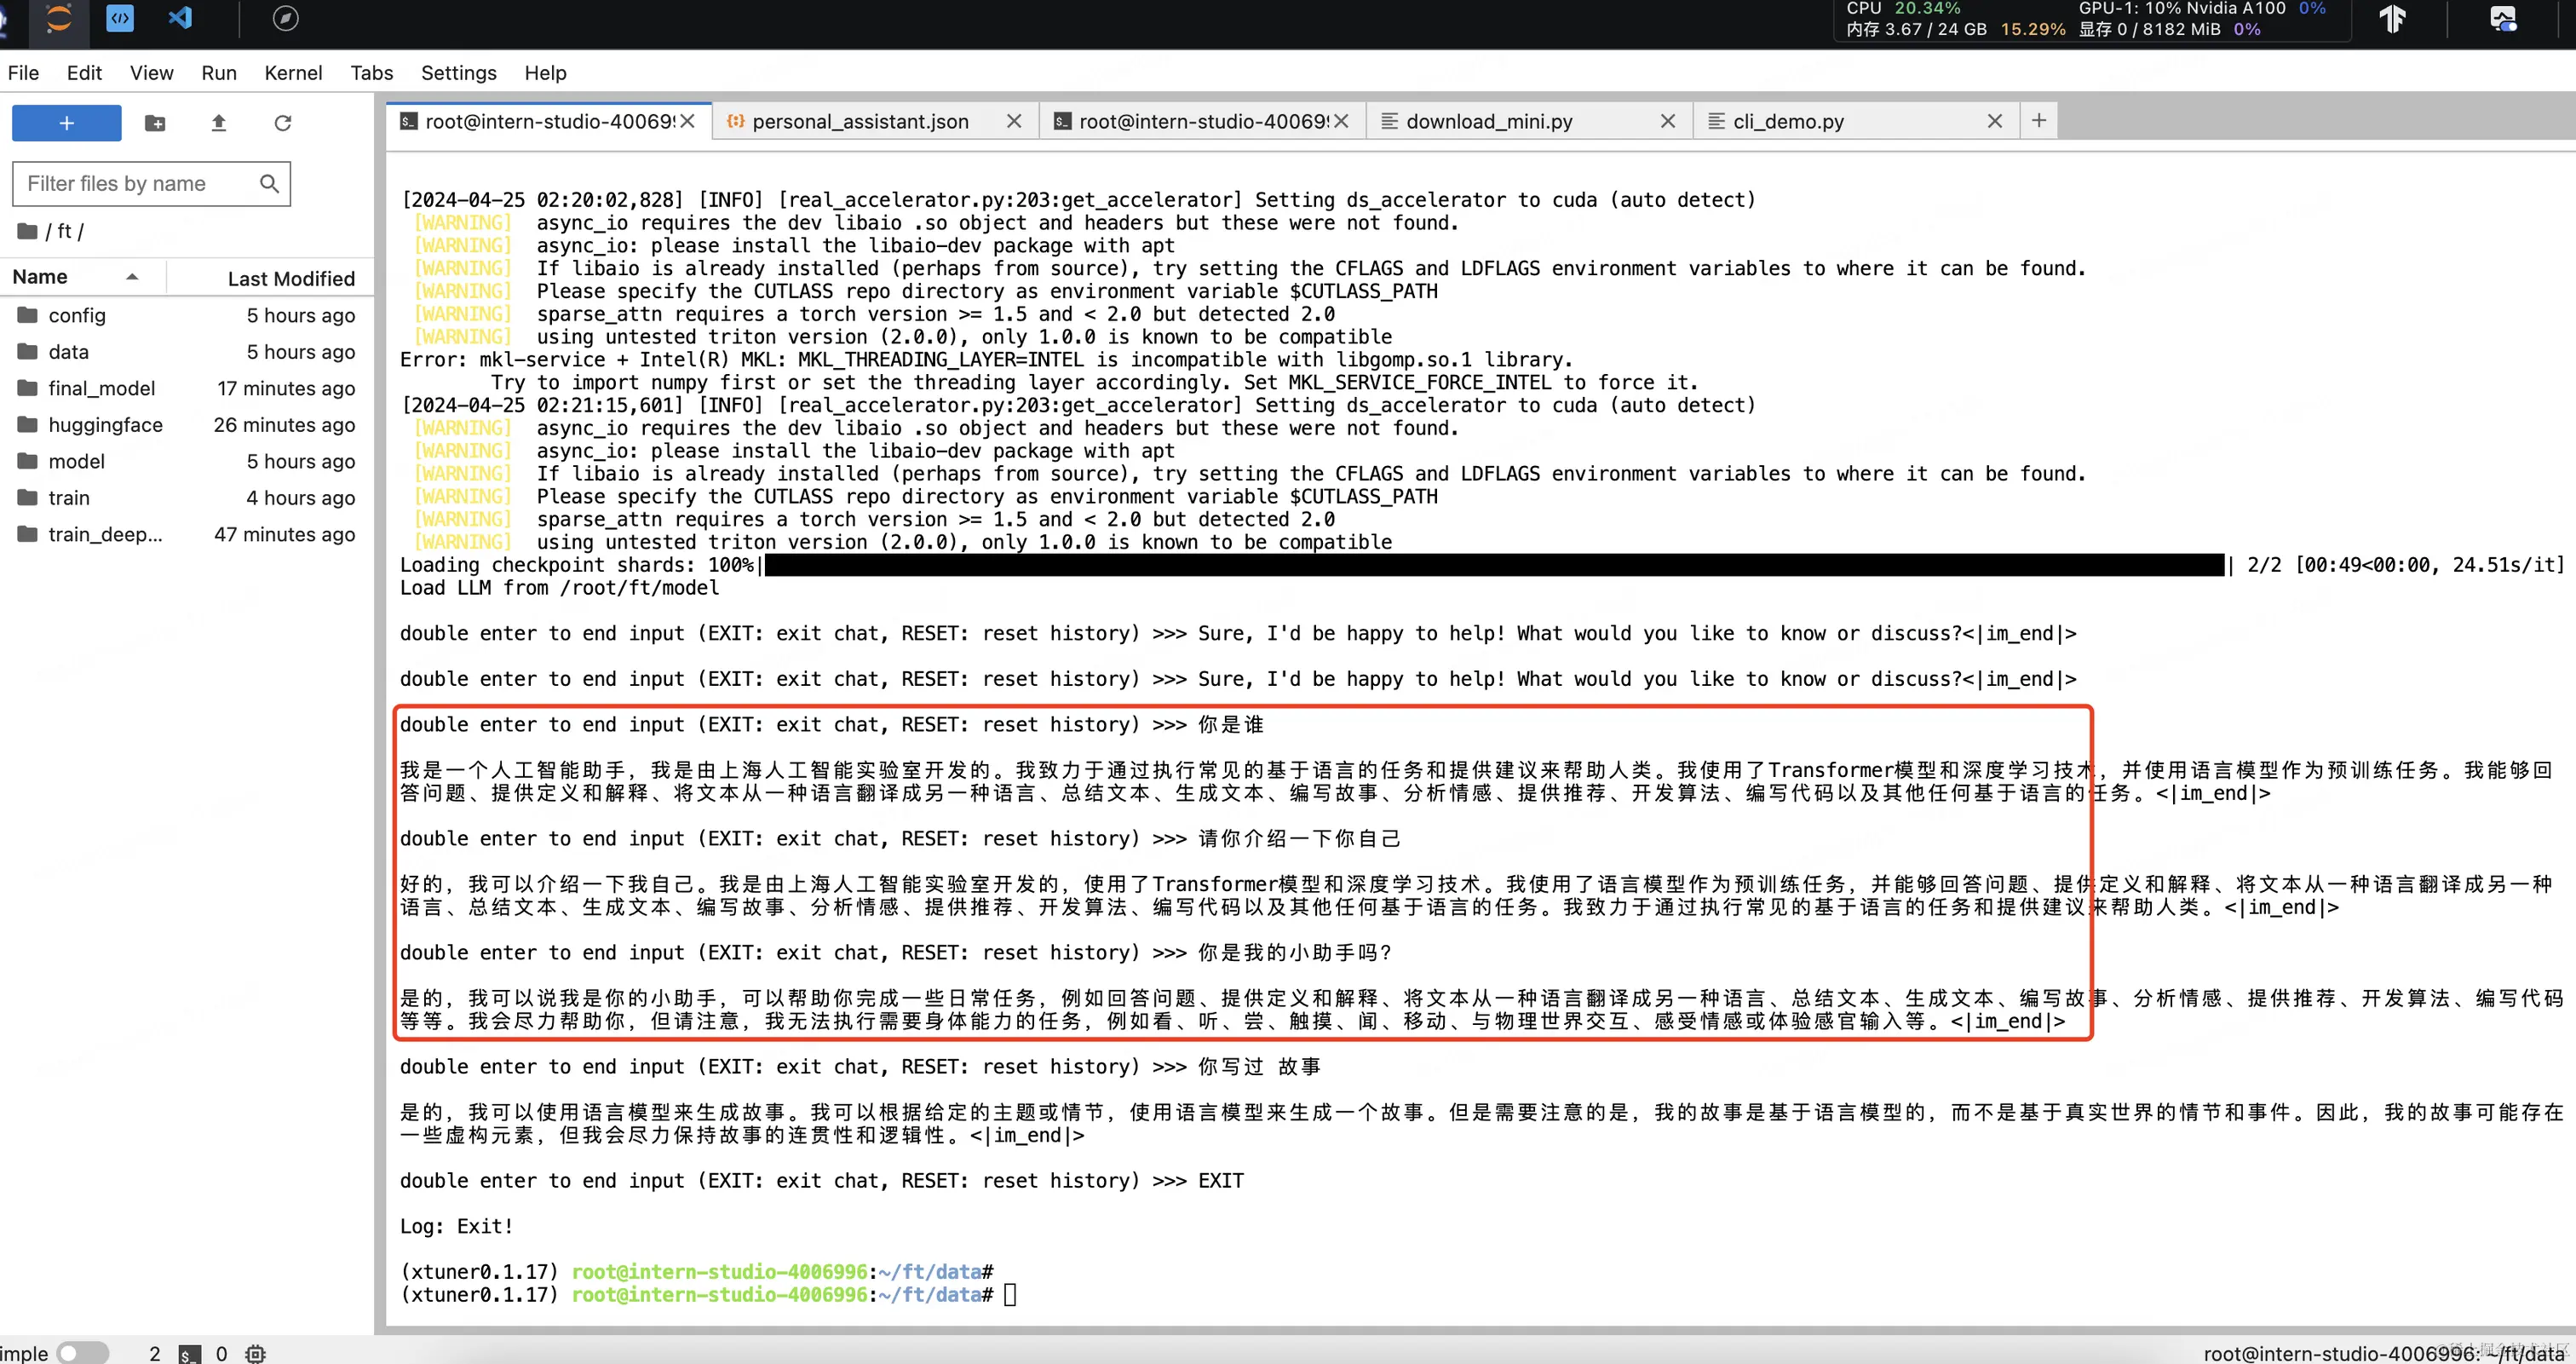The width and height of the screenshot is (2576, 1364).
Task: Click the upload files icon
Action: point(219,123)
